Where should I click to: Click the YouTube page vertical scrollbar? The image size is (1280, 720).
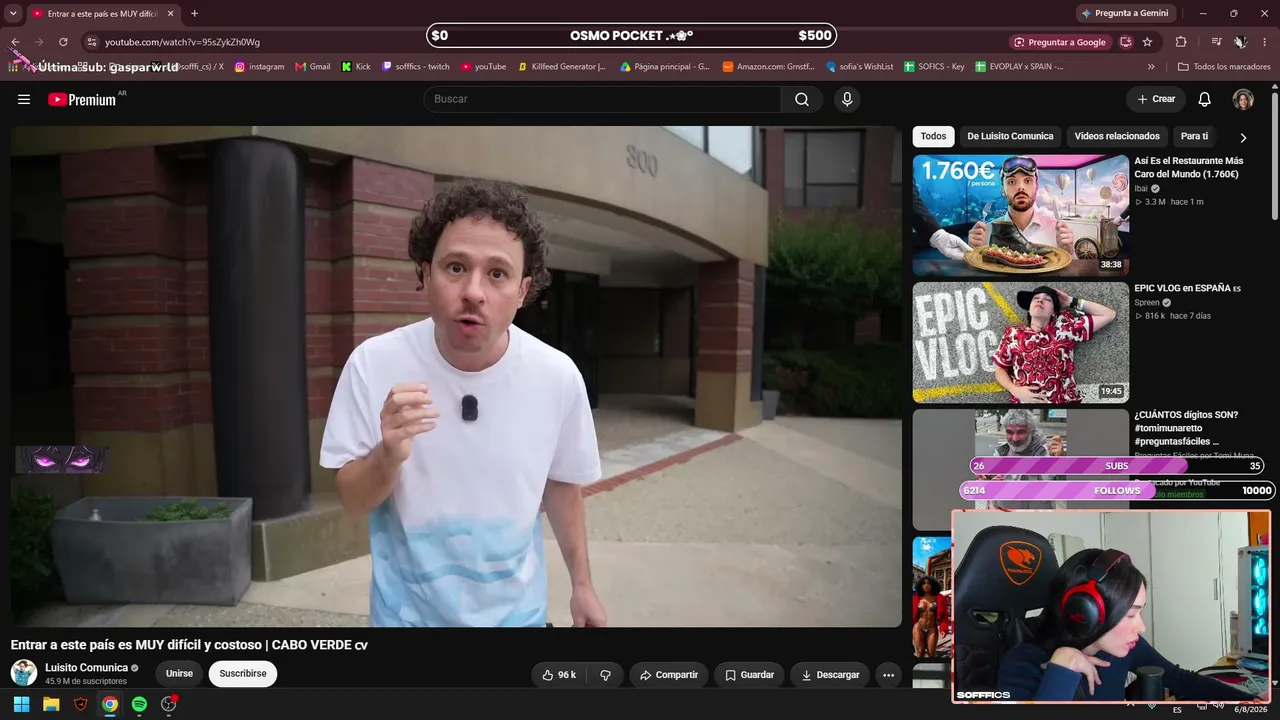click(x=1274, y=155)
